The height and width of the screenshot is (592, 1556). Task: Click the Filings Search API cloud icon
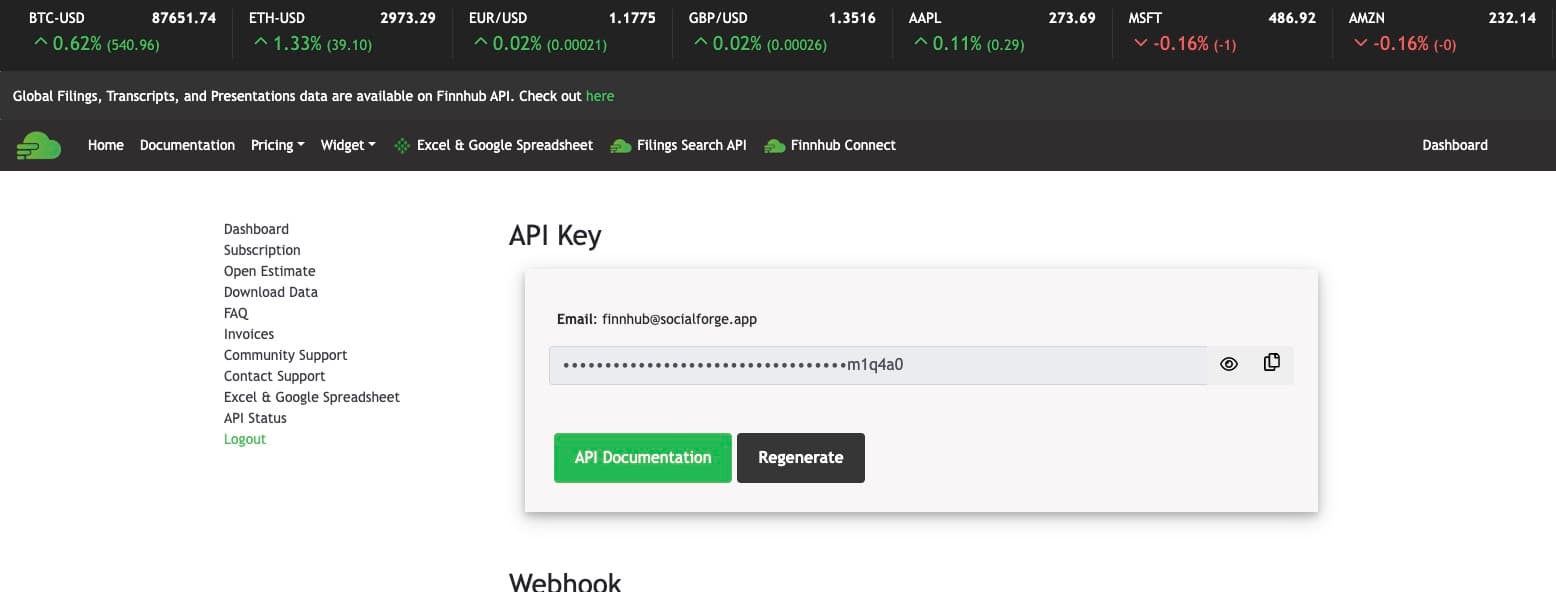coord(622,145)
